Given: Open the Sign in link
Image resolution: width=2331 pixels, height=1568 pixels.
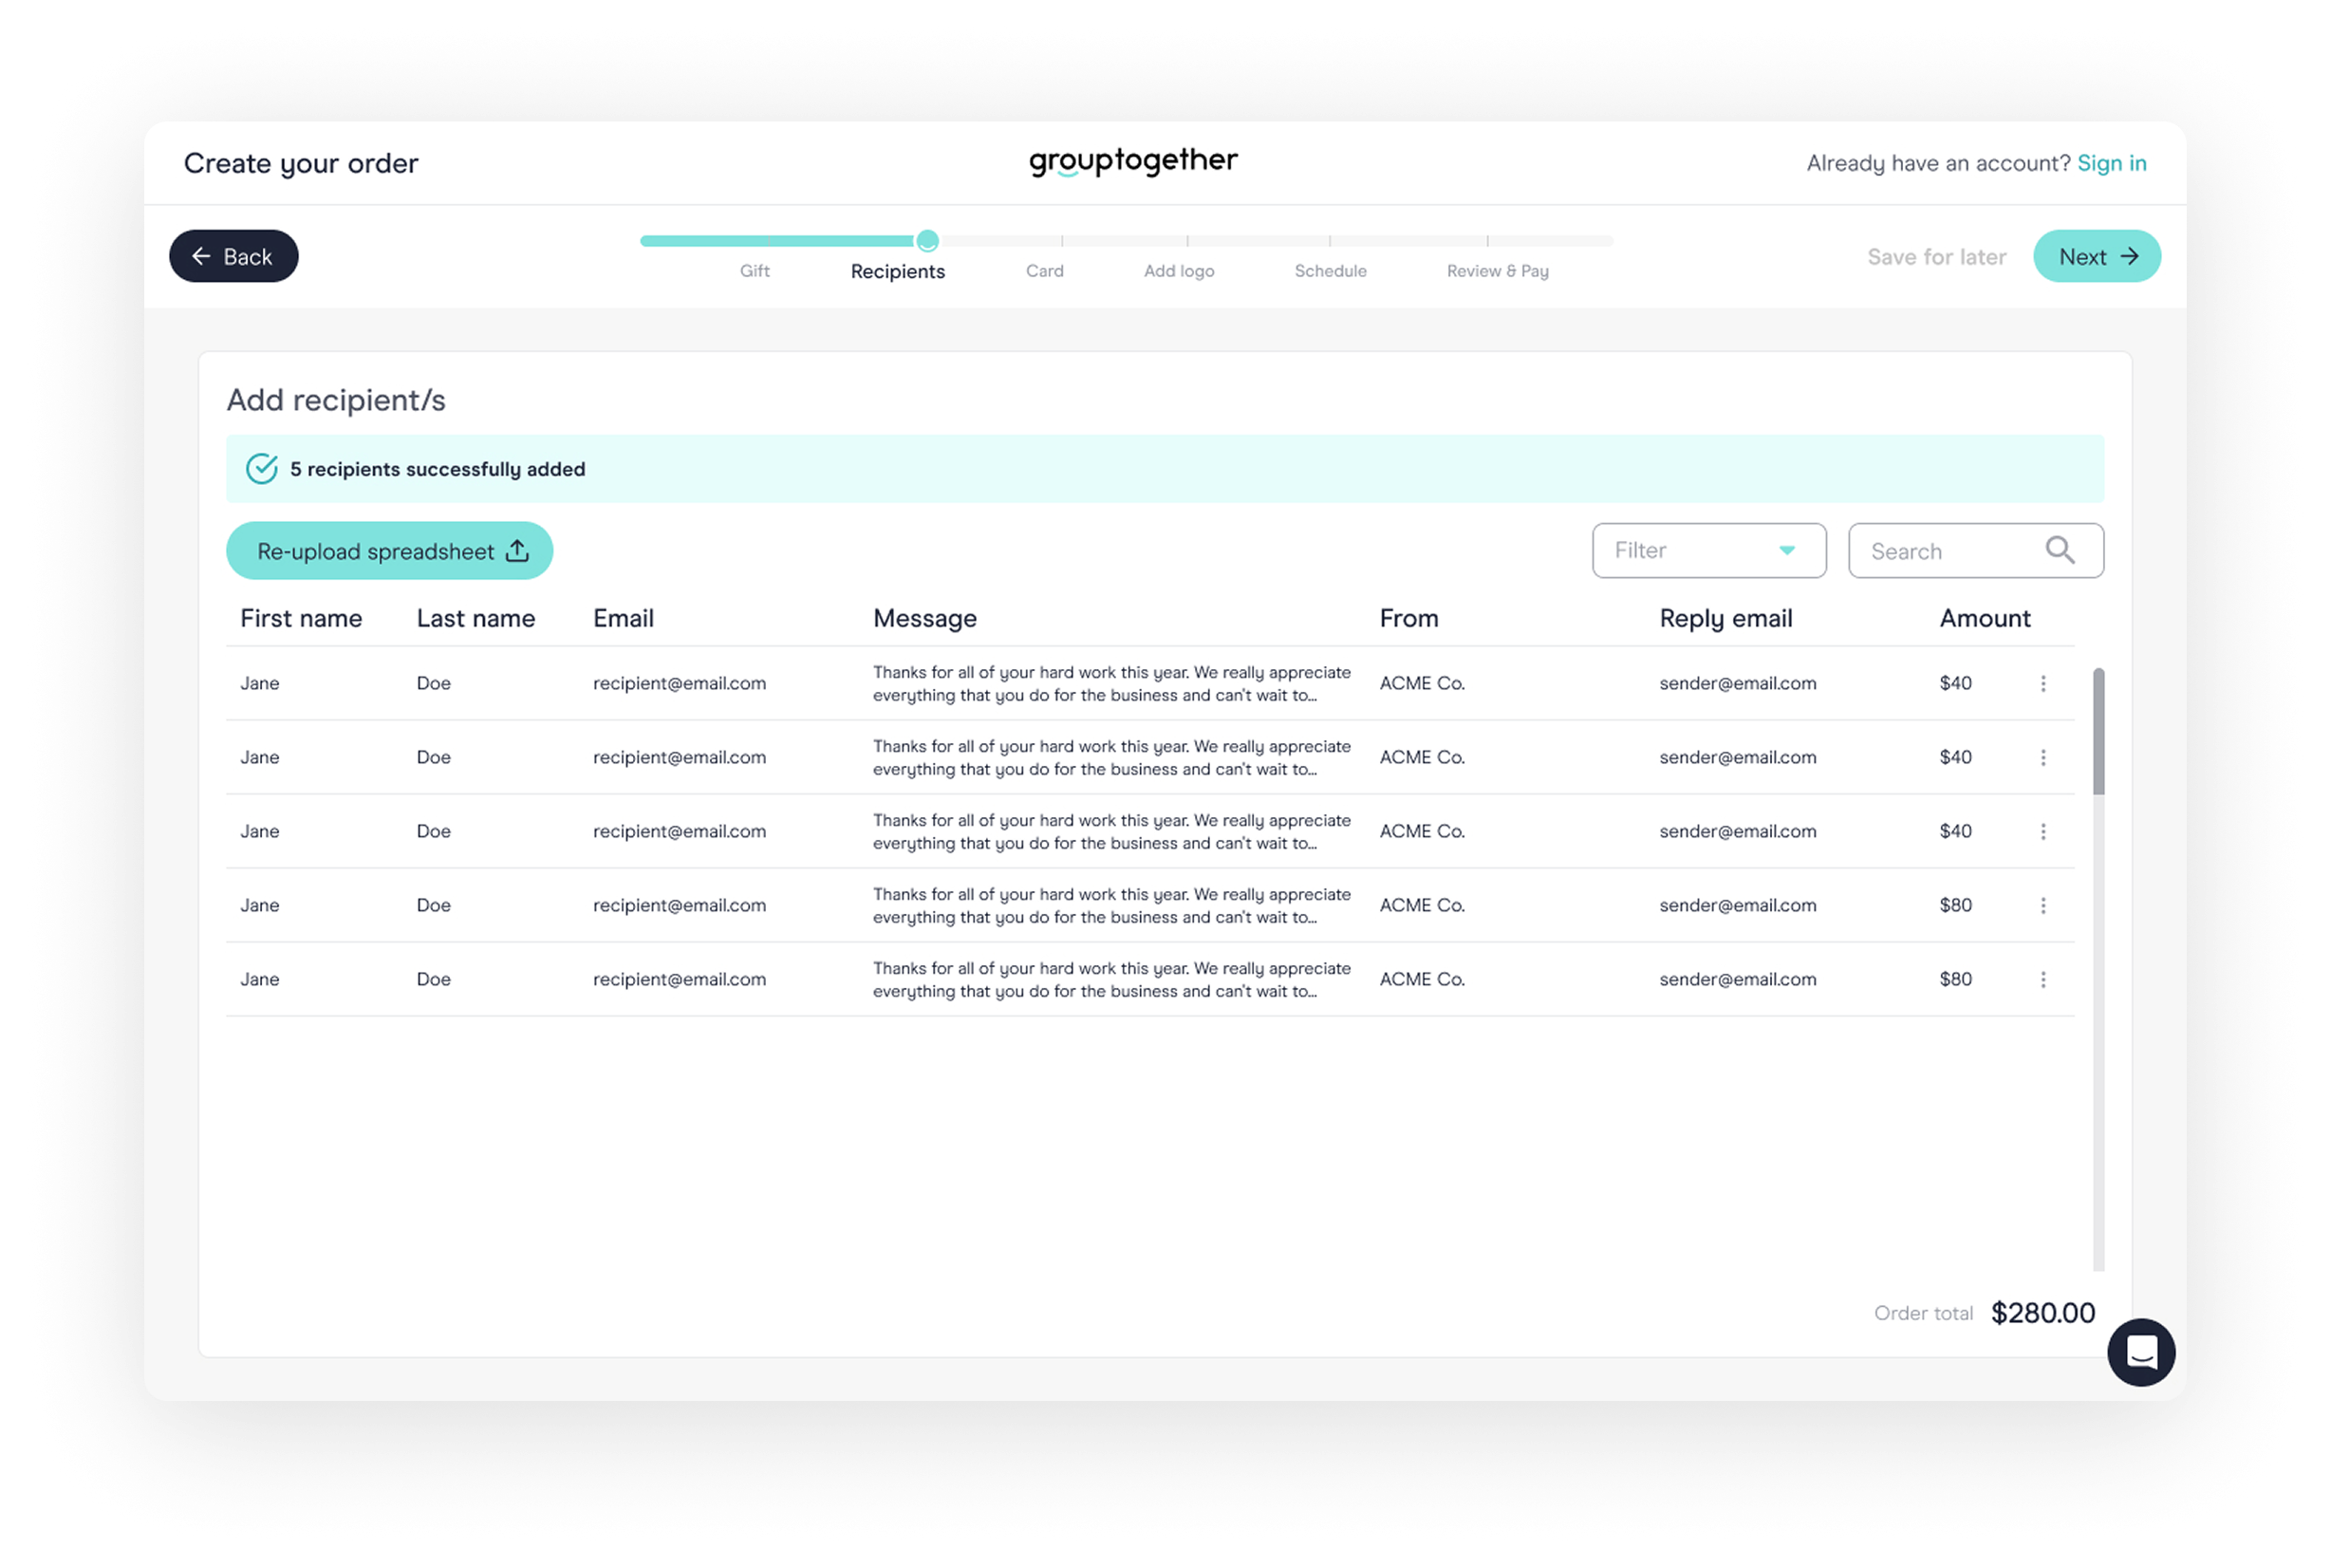Looking at the screenshot, I should (x=2112, y=162).
